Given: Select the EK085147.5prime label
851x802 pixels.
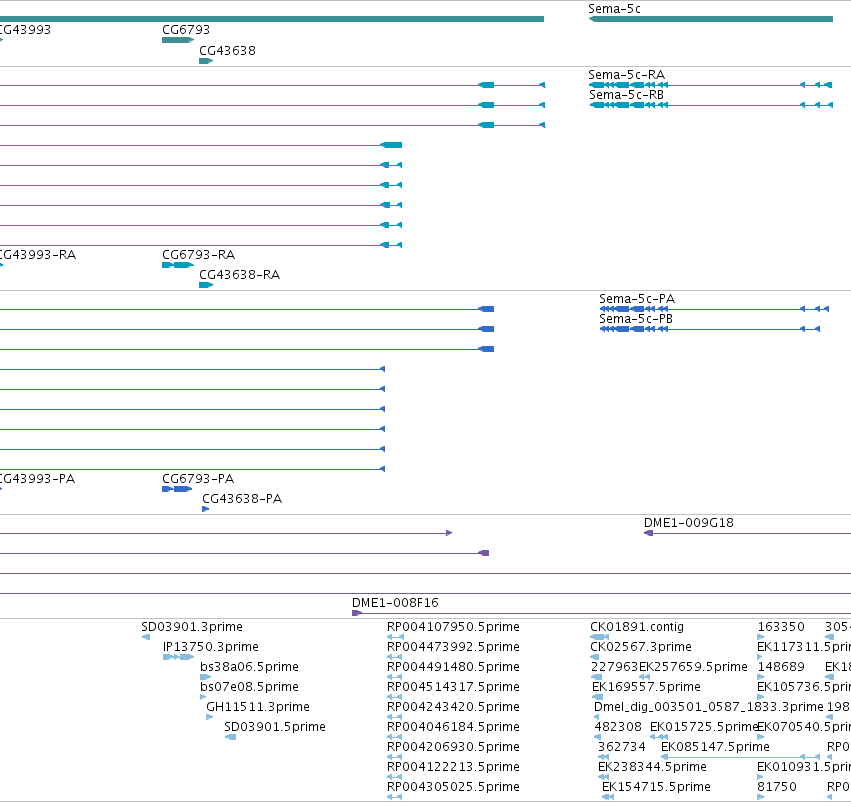Looking at the screenshot, I should click(x=715, y=747).
